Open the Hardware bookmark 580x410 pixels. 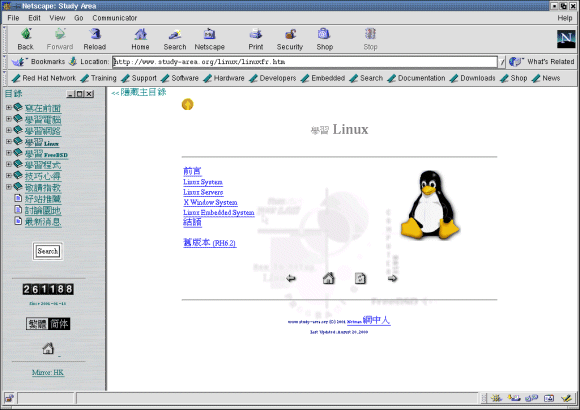[x=224, y=78]
